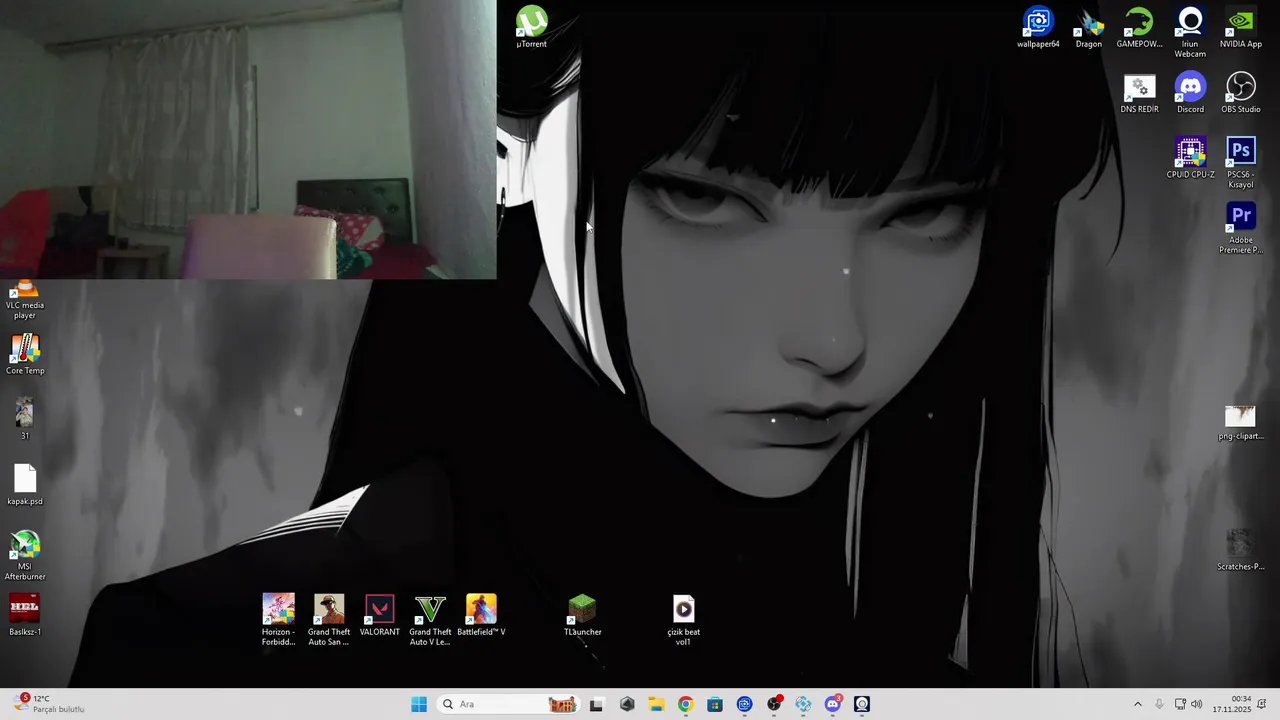Select the çizik beat vol1 file
1280x720 pixels.
tap(683, 619)
